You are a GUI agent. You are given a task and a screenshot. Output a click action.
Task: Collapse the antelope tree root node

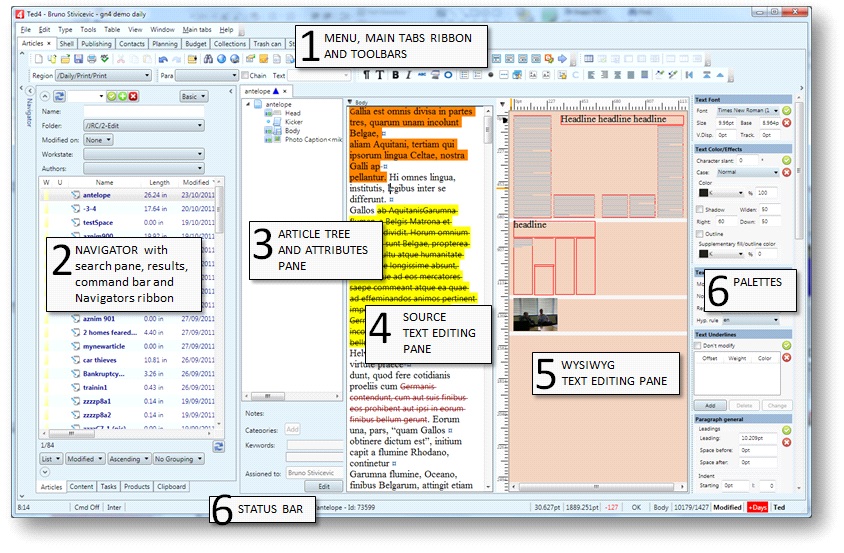[x=248, y=104]
